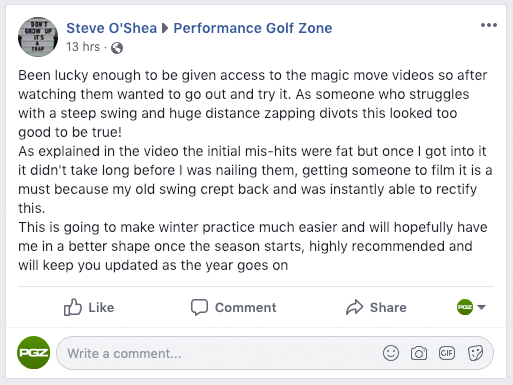This screenshot has width=513, height=385.
Task: Click the Like button label
Action: click(x=101, y=307)
